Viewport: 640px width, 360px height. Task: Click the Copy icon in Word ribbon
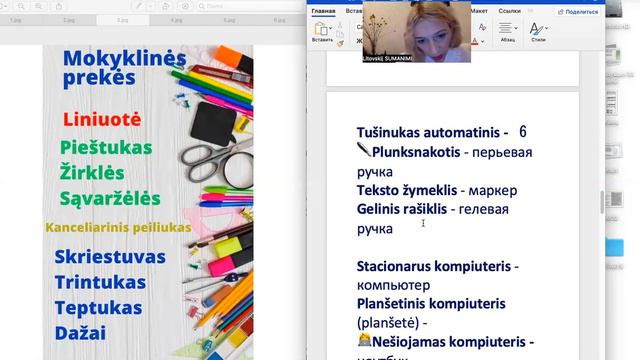(x=340, y=34)
